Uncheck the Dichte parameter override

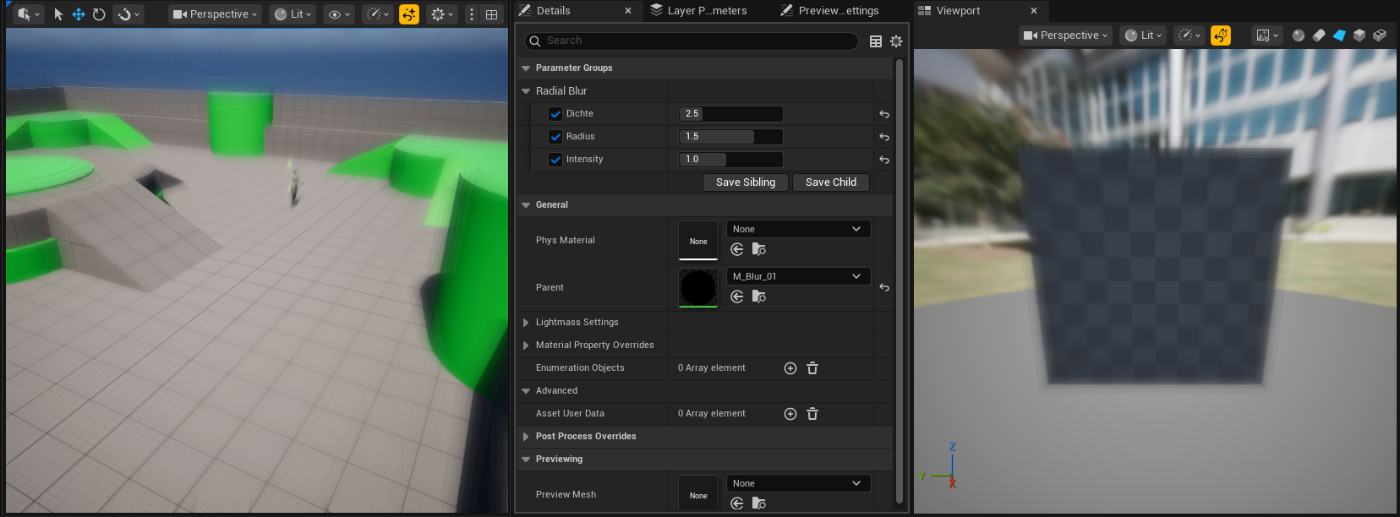(555, 114)
